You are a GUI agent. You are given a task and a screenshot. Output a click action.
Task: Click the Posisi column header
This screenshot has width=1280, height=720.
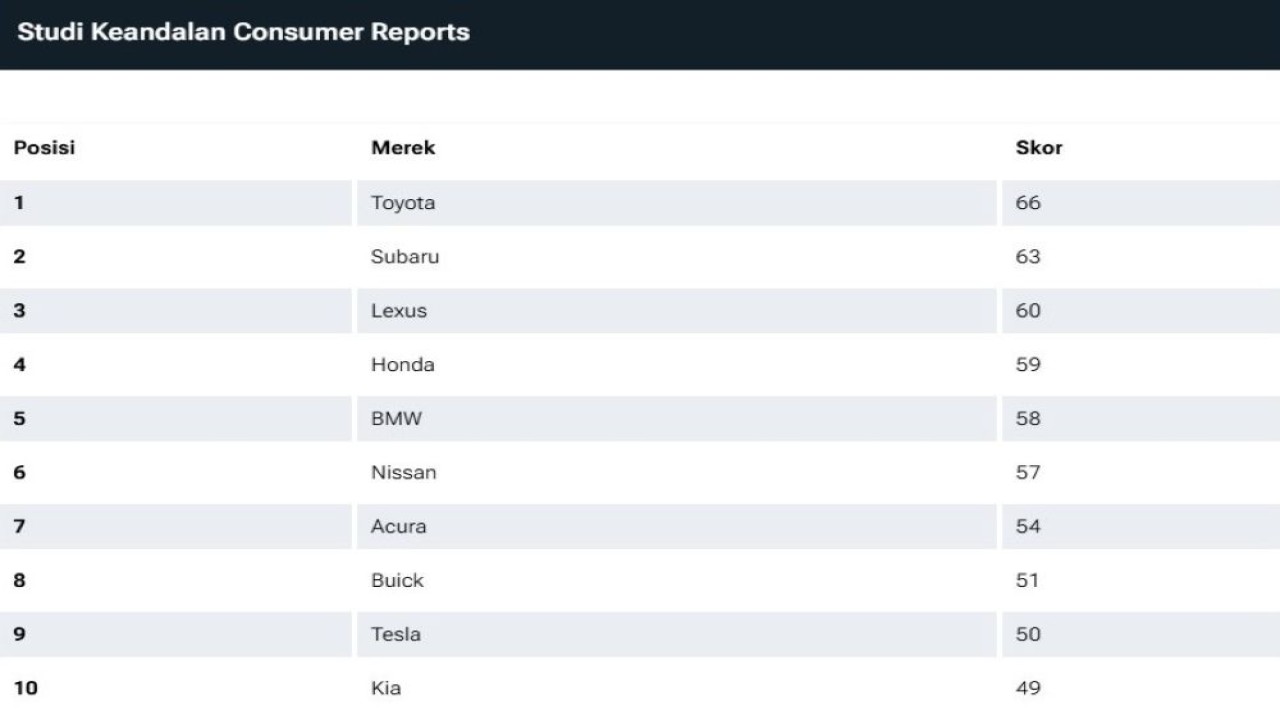pos(44,148)
